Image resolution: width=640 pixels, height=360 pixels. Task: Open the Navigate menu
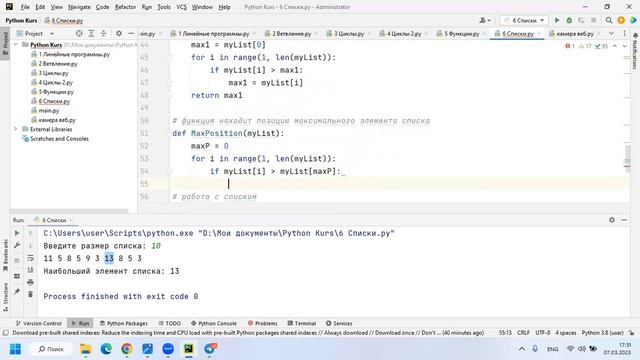[79, 7]
